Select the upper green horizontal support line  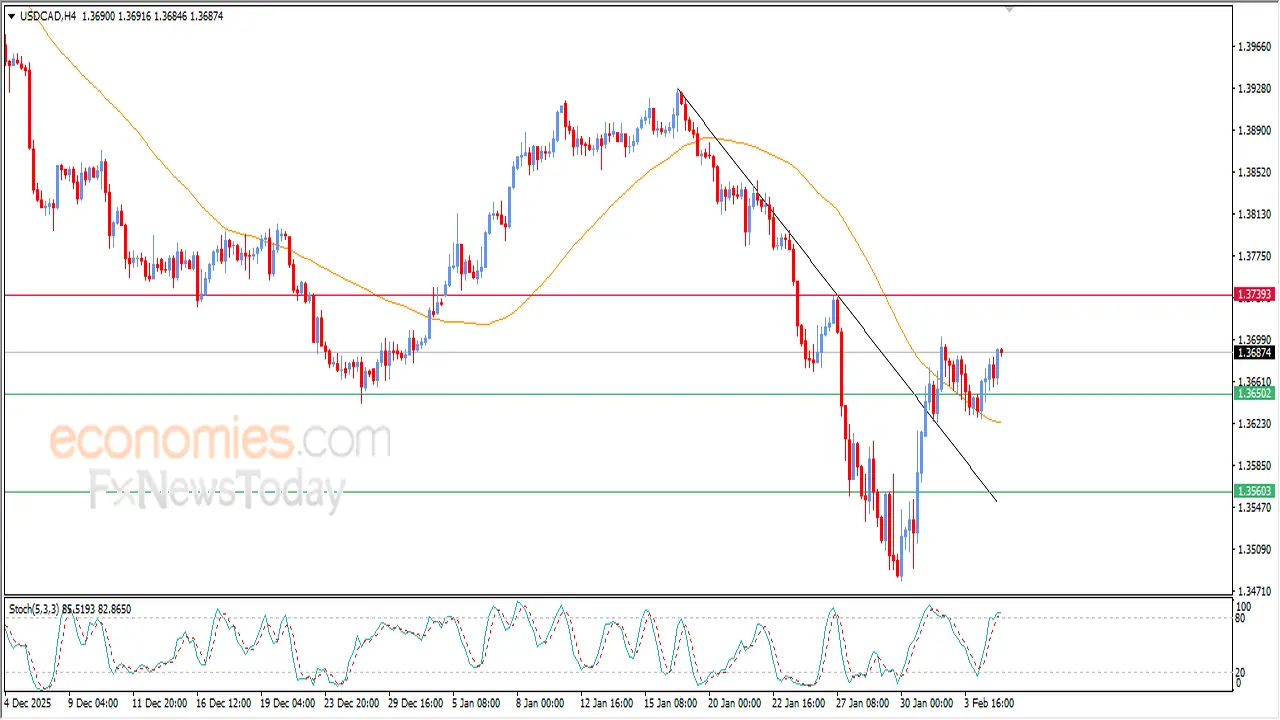coord(600,394)
